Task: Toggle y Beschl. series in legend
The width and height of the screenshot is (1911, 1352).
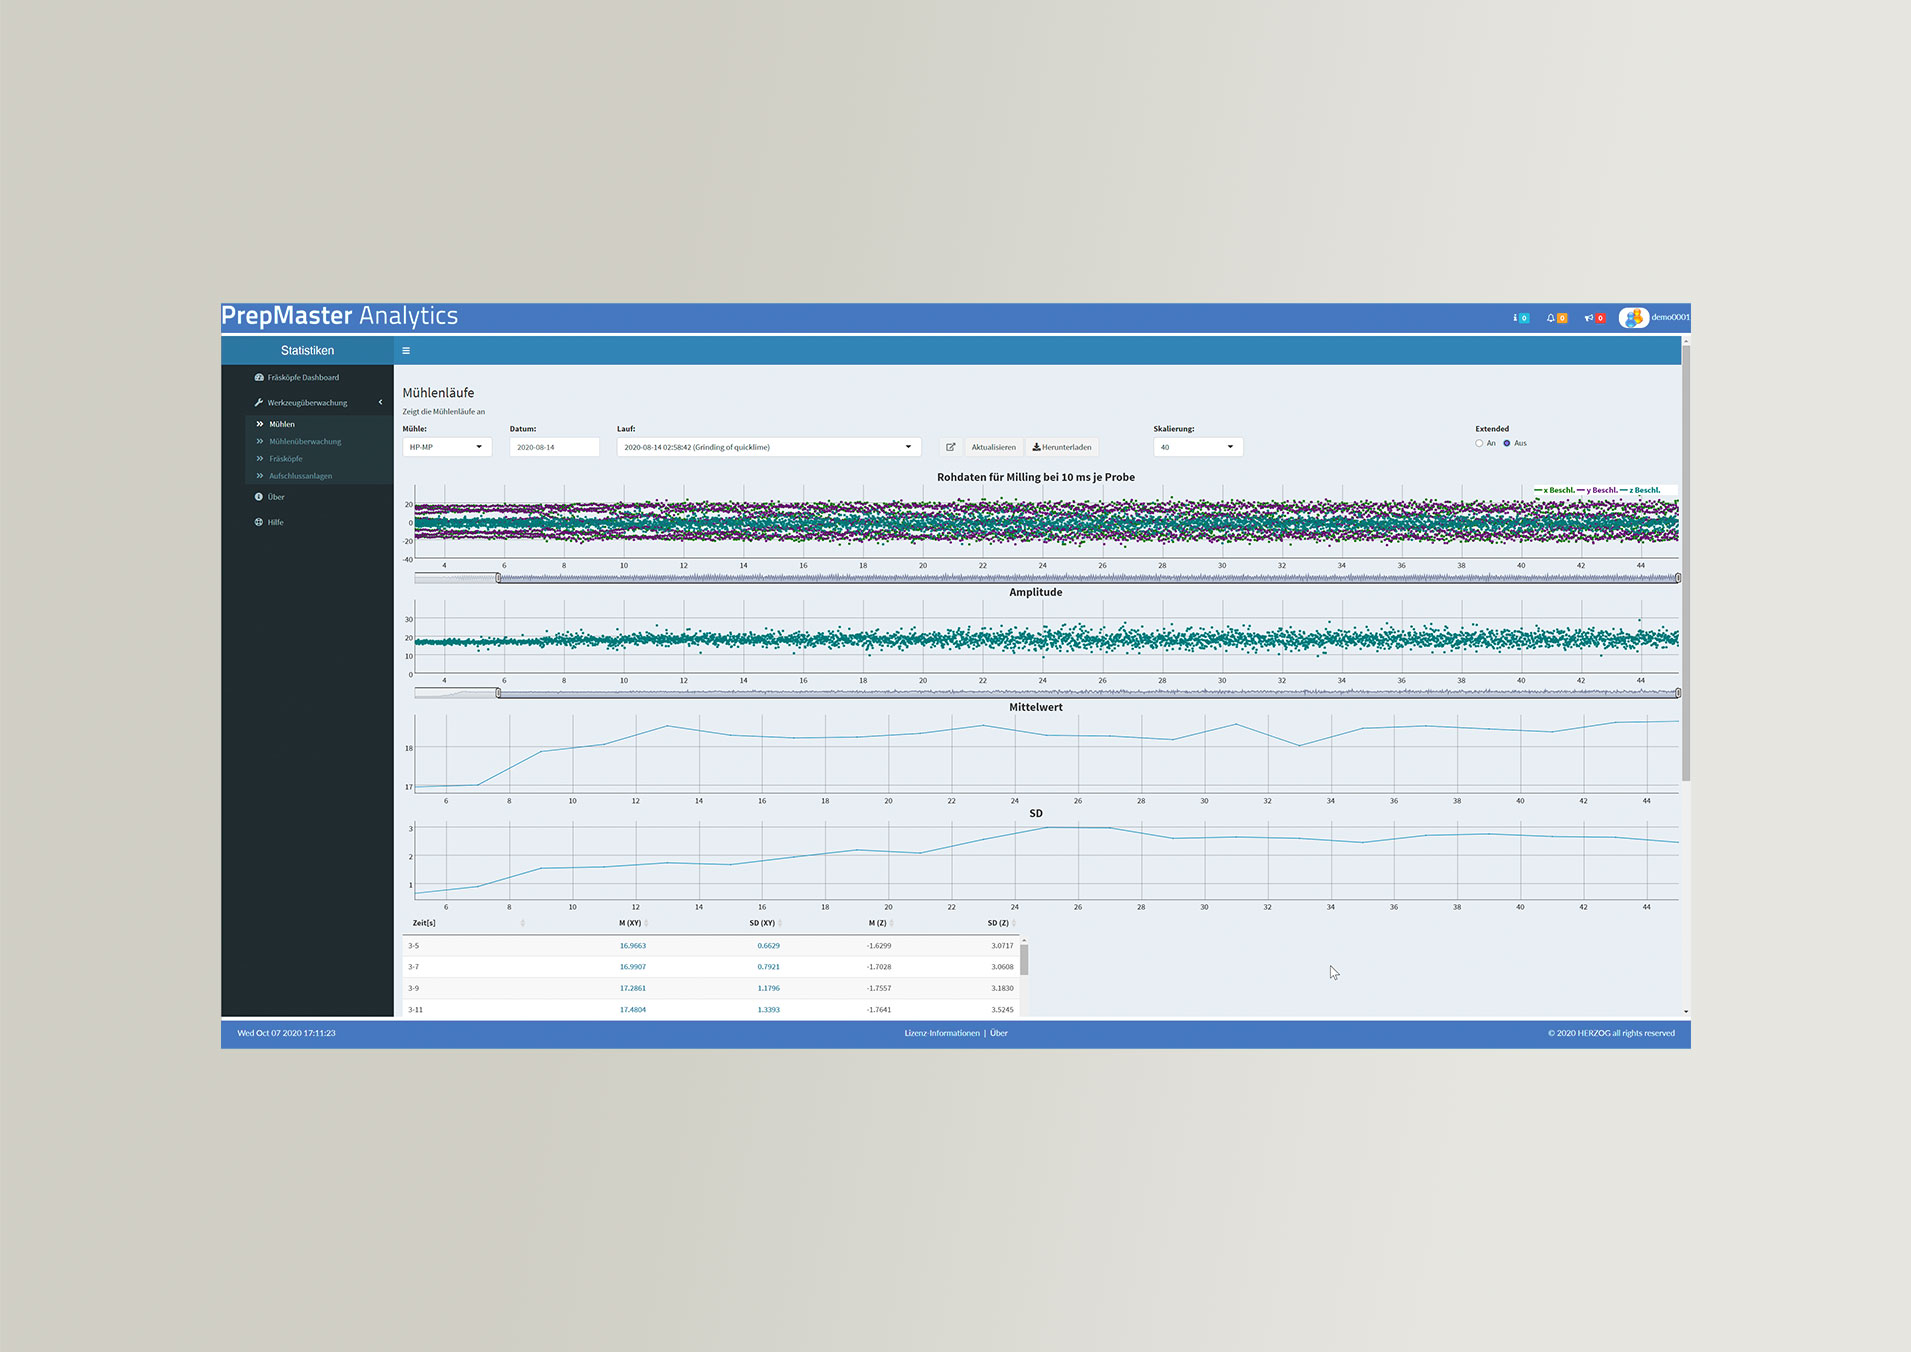Action: (x=1597, y=490)
